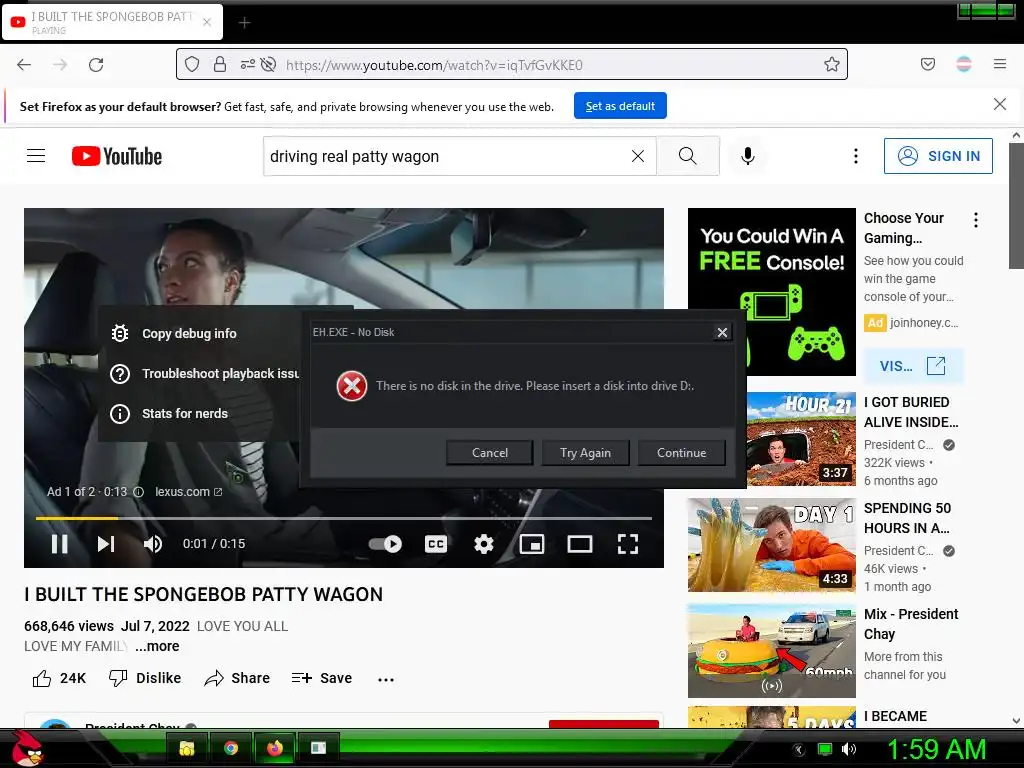
Task: Open player settings gear icon
Action: click(483, 543)
